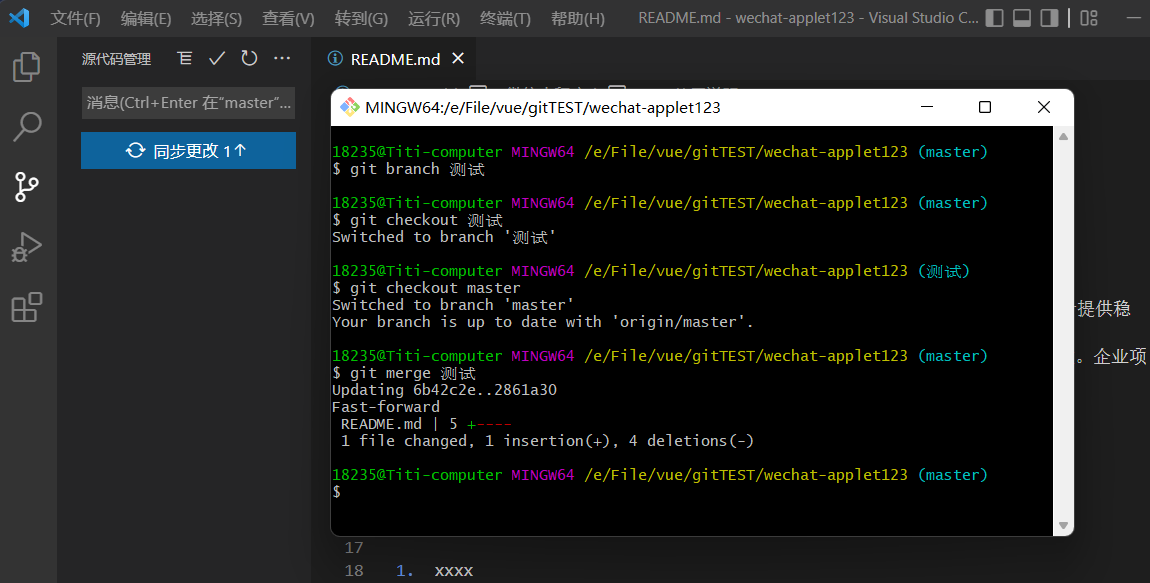Click the terminal scrollbar down arrow
The height and width of the screenshot is (583, 1150).
coord(1064,525)
